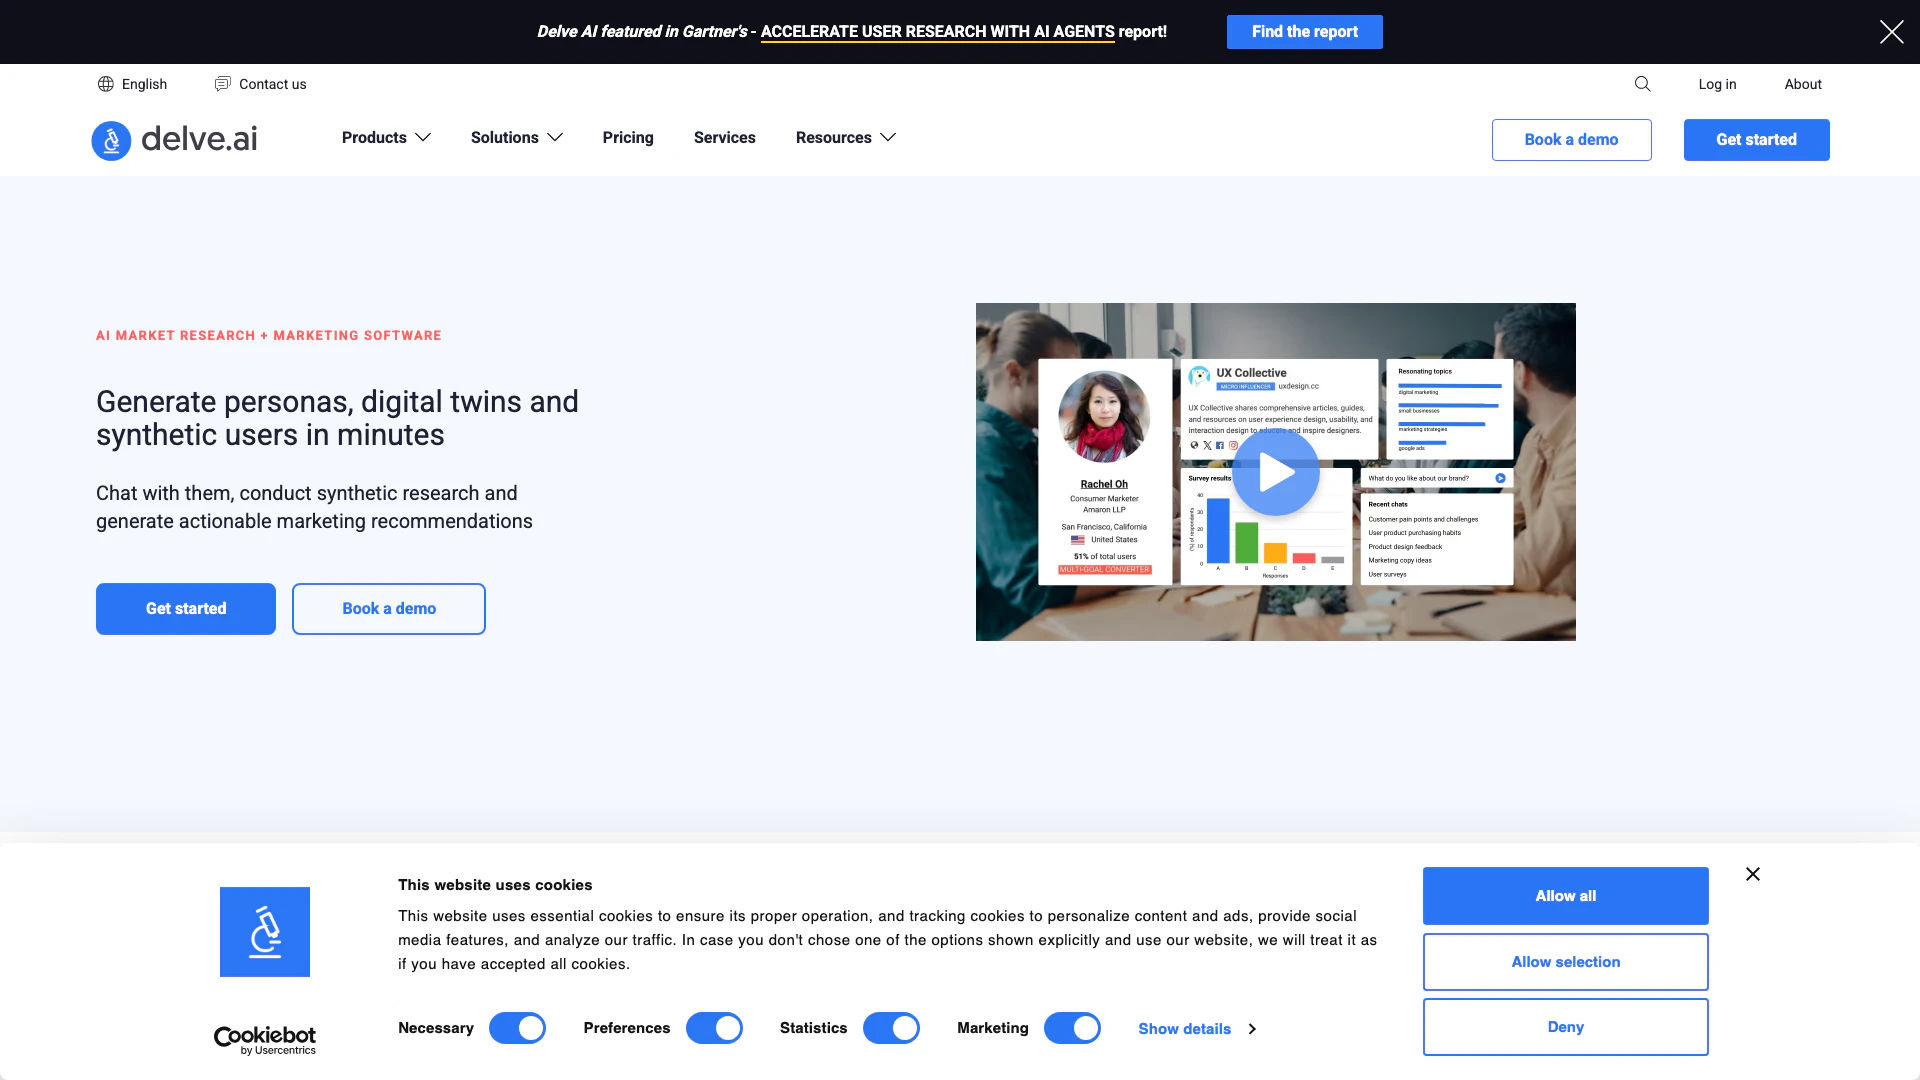This screenshot has width=1920, height=1080.
Task: Open the Accelerate User Research report link
Action: pos(937,32)
